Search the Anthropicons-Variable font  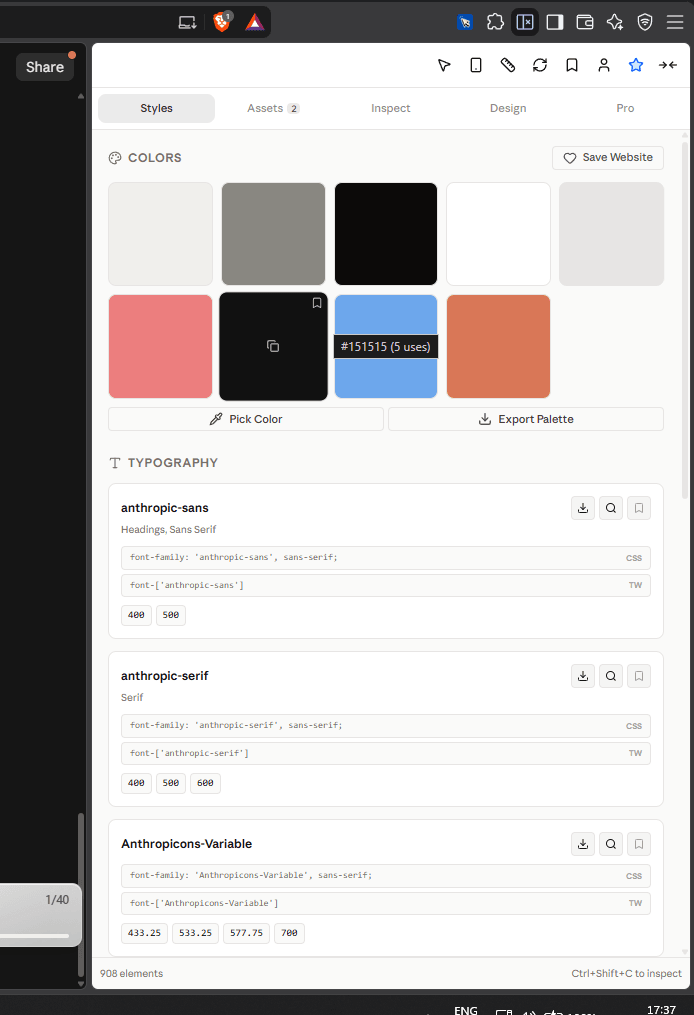(x=610, y=843)
